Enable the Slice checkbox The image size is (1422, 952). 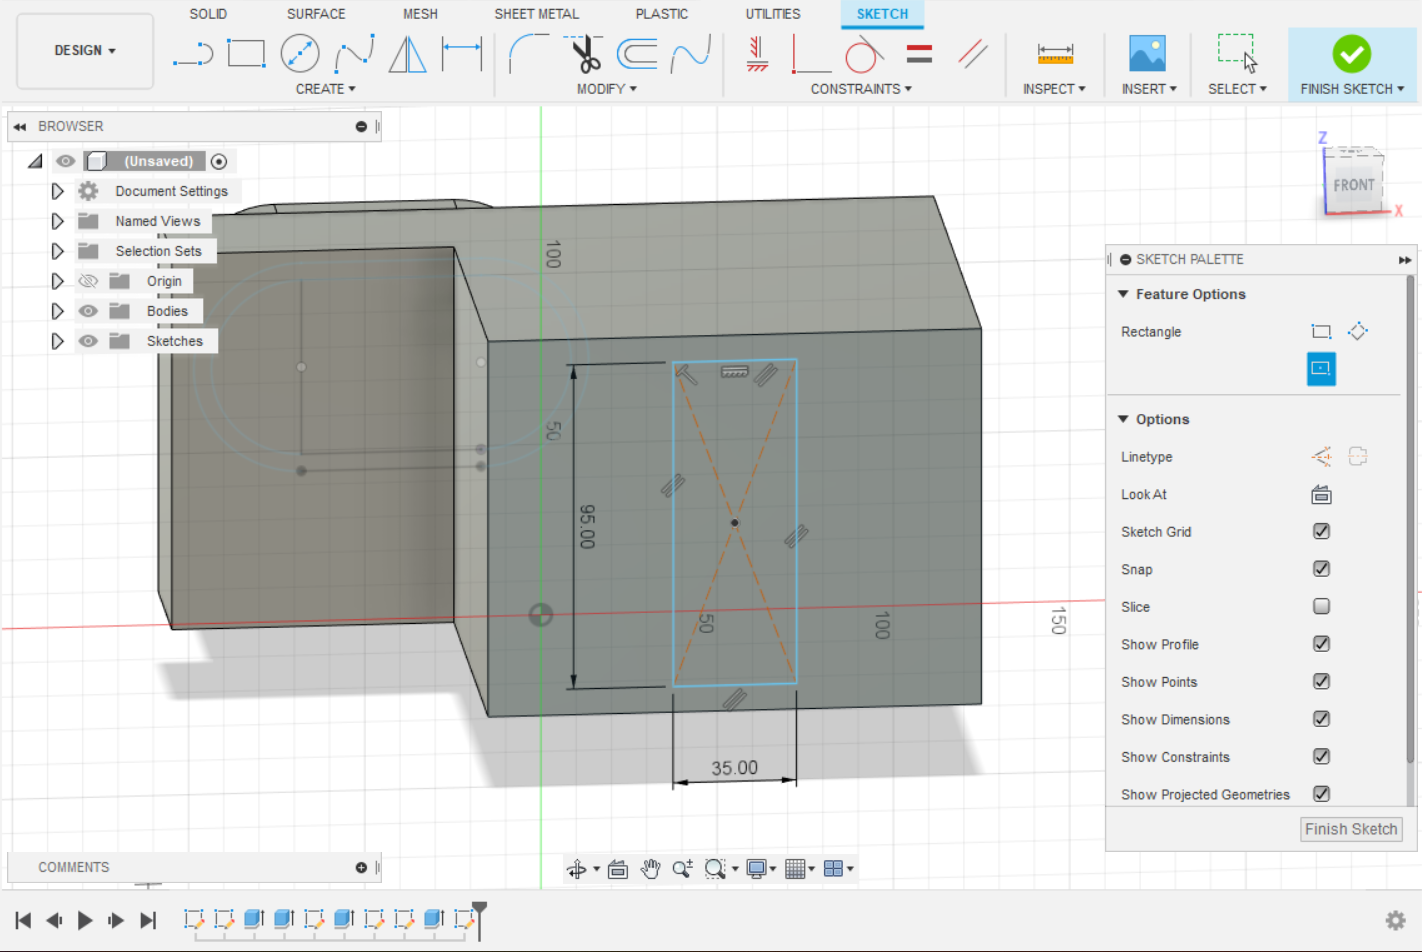click(x=1321, y=607)
